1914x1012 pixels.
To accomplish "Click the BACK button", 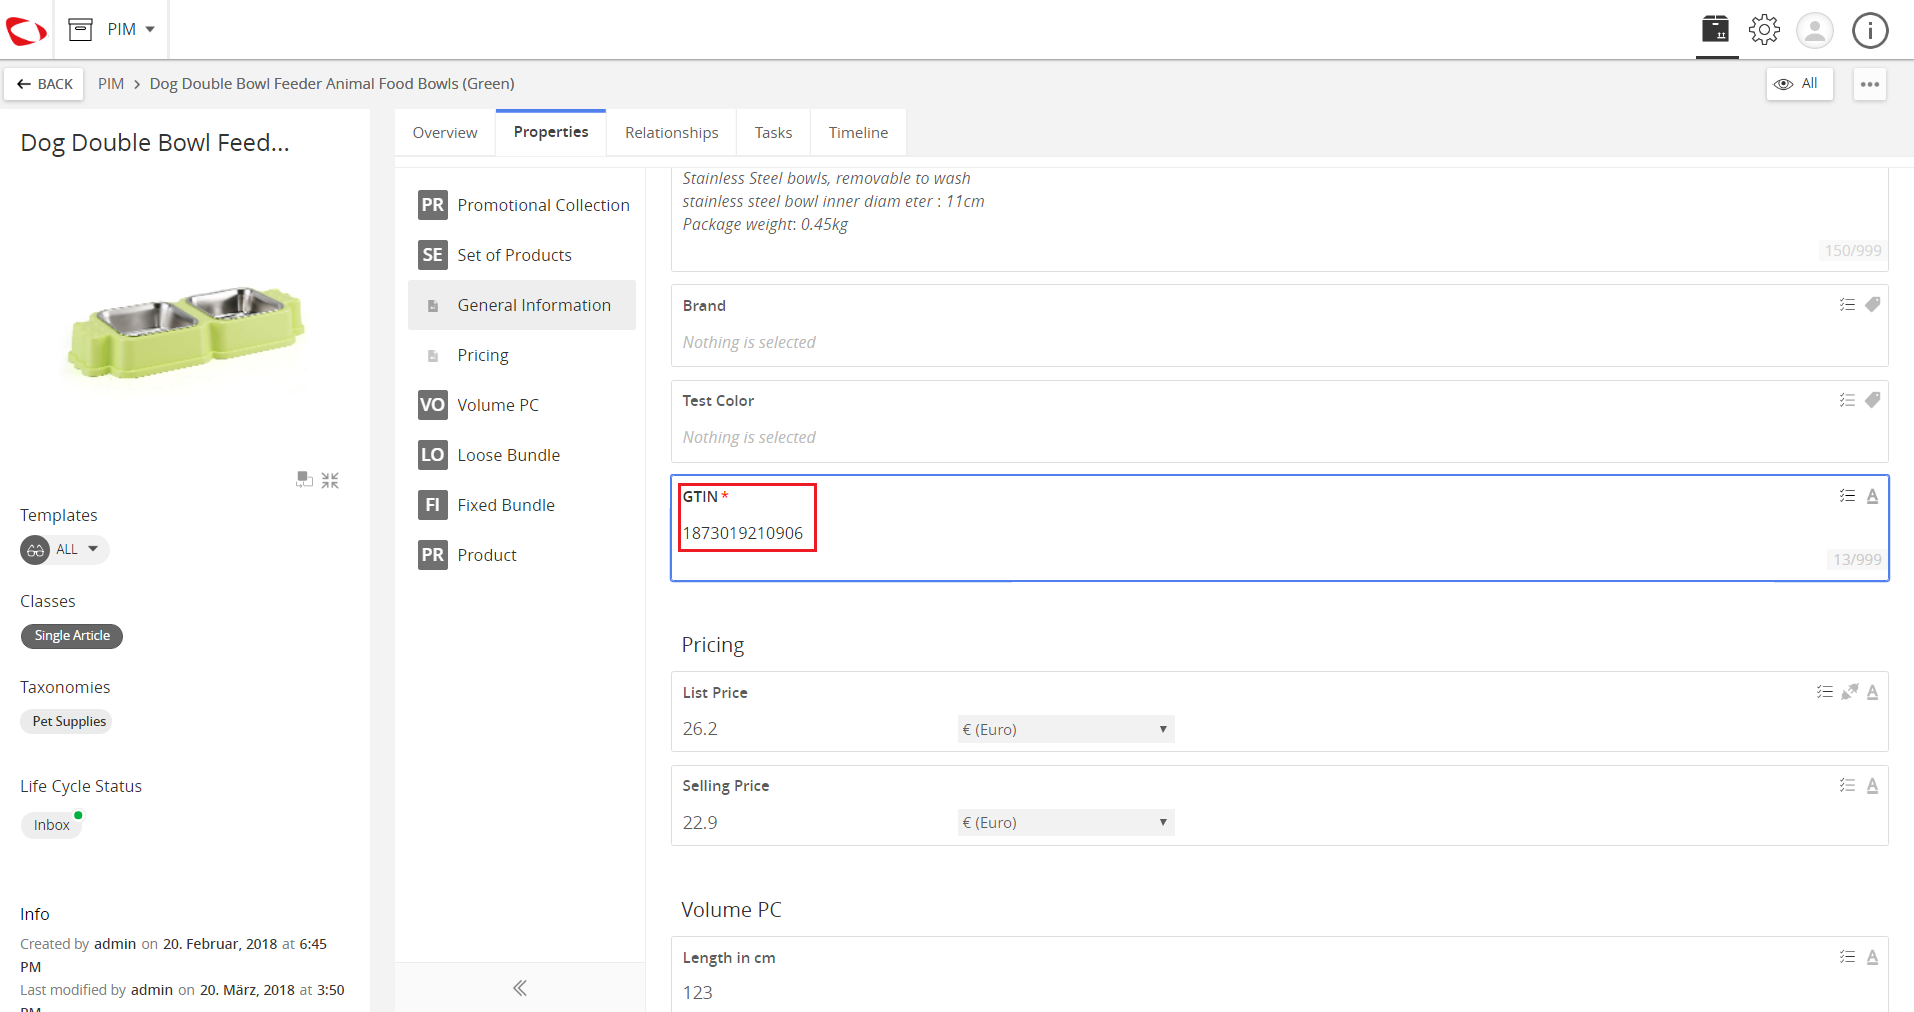I will (45, 84).
